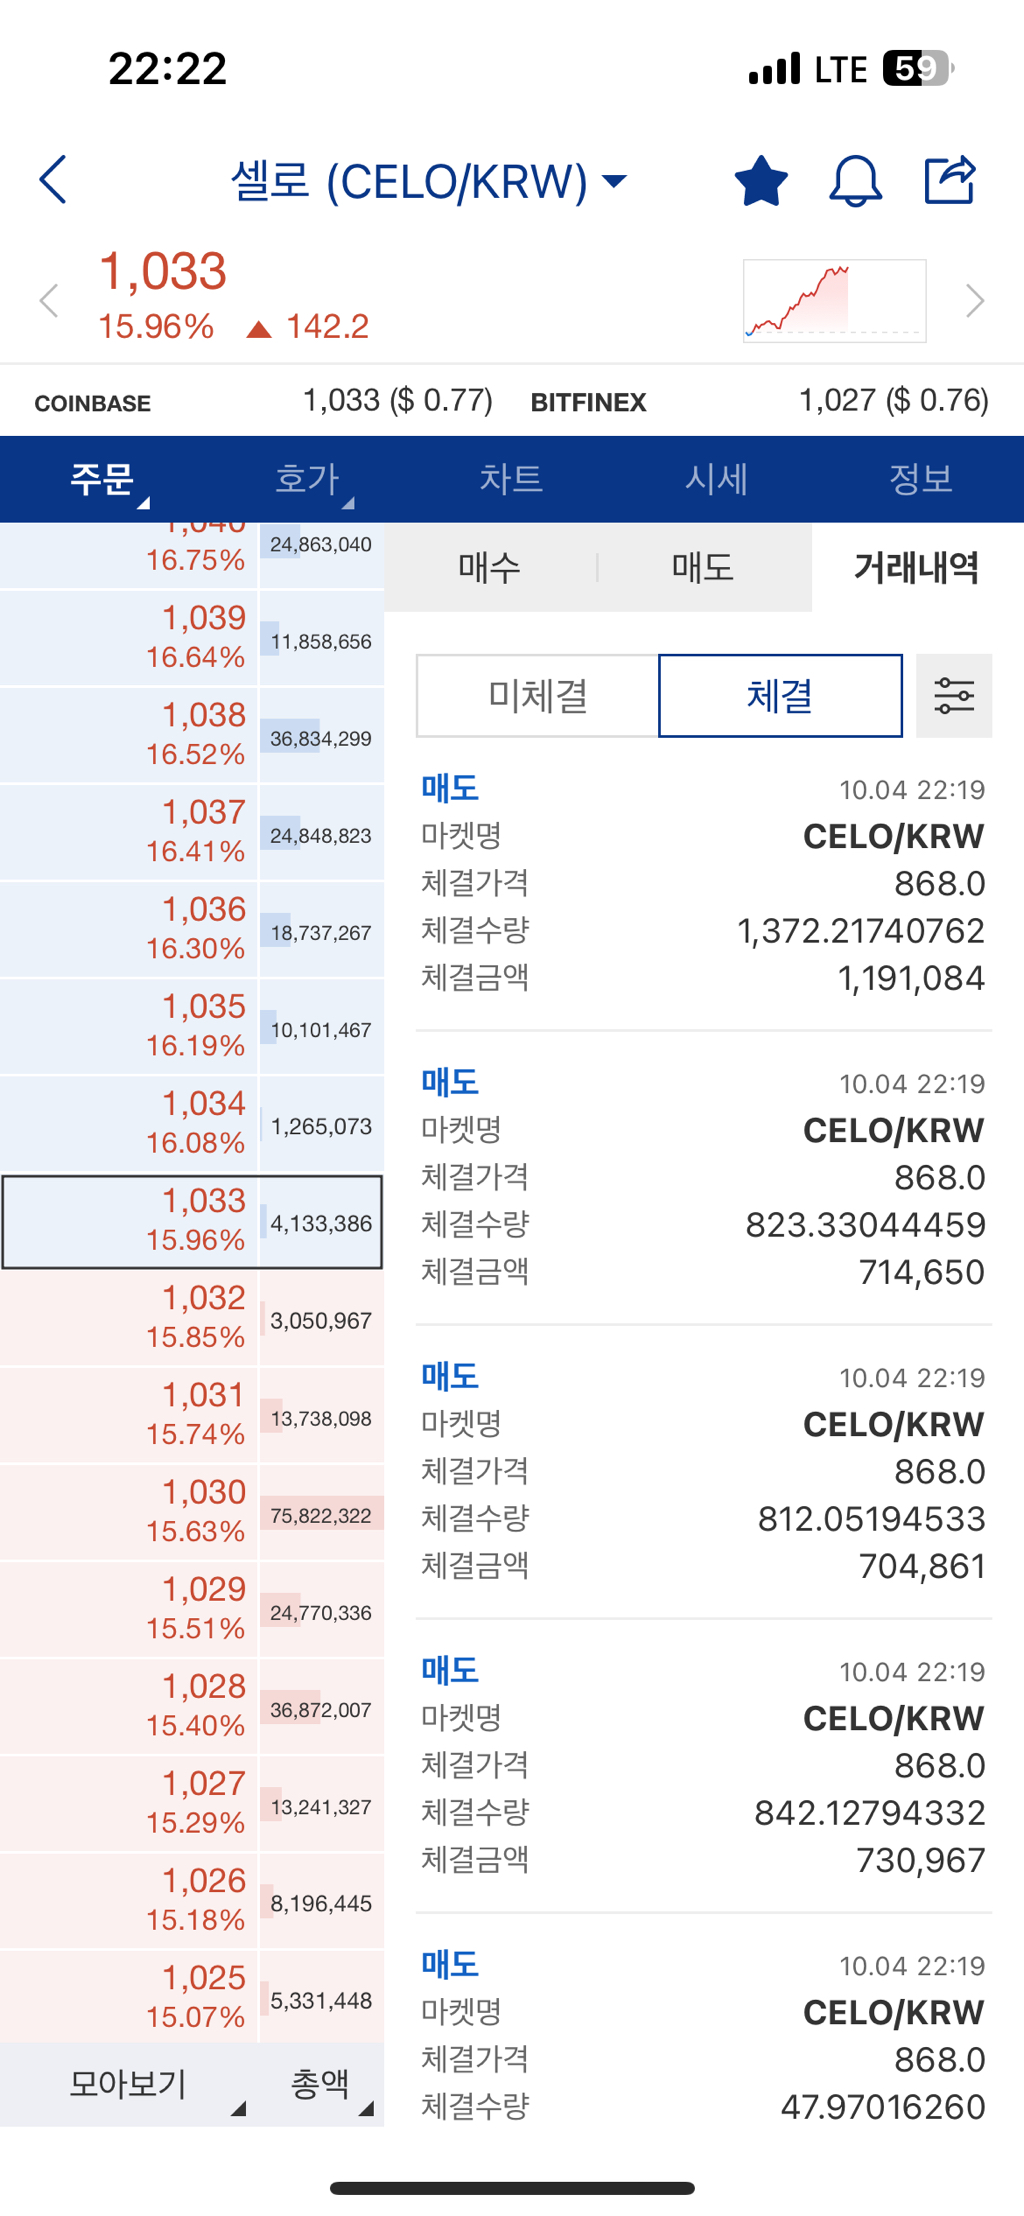
Task: Switch to the 시세 tab
Action: tap(716, 479)
